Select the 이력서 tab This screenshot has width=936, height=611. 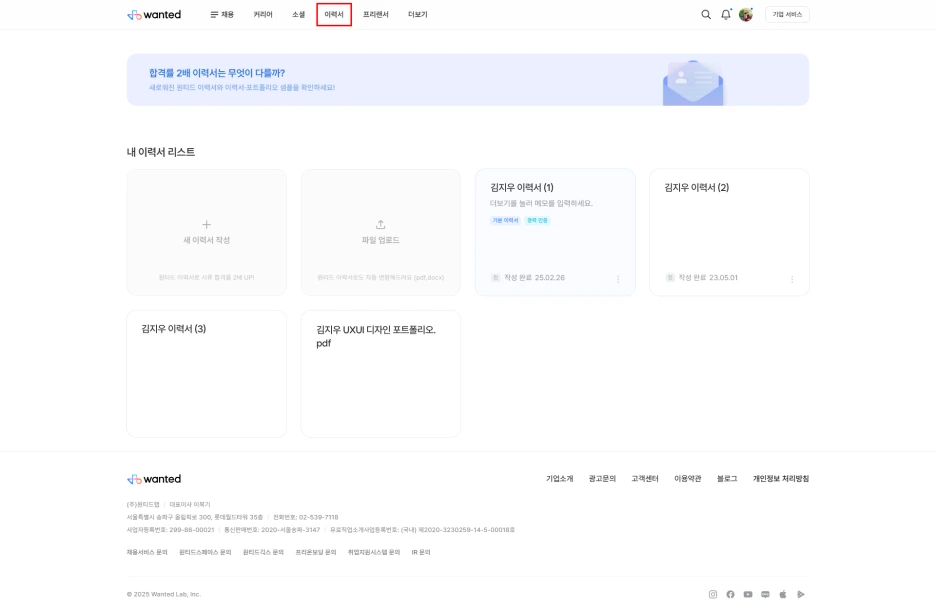(334, 14)
